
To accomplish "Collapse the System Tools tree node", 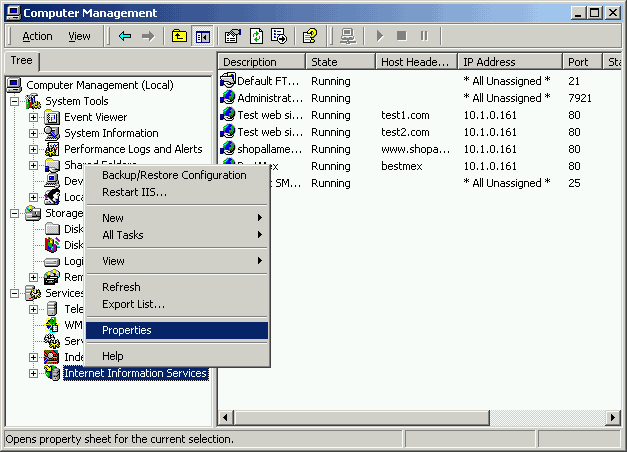I will 15,101.
